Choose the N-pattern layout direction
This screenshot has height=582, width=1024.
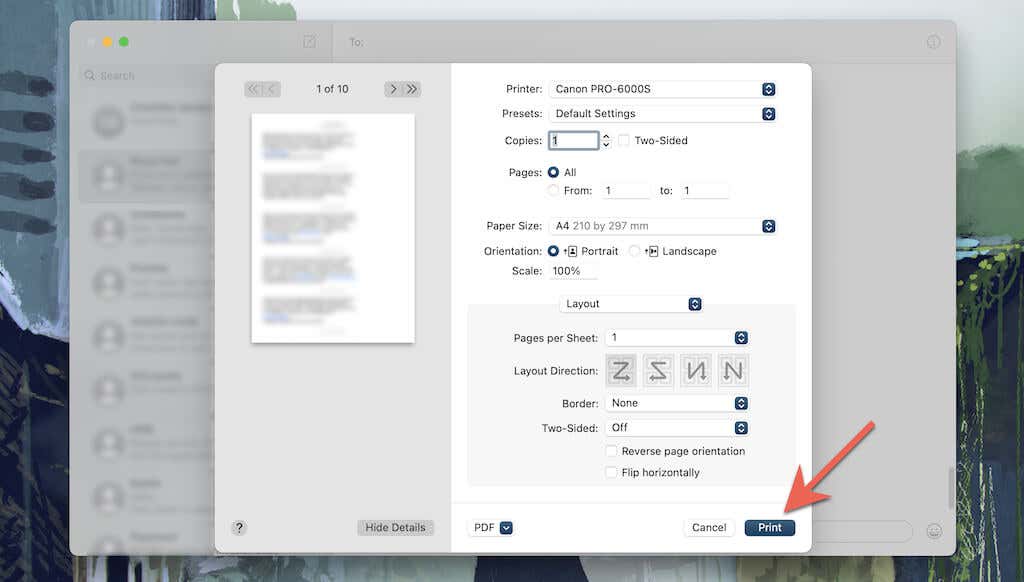733,371
